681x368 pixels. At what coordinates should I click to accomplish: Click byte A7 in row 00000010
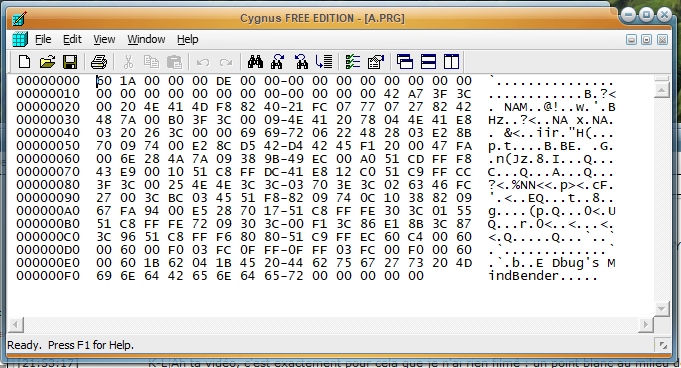(416, 94)
